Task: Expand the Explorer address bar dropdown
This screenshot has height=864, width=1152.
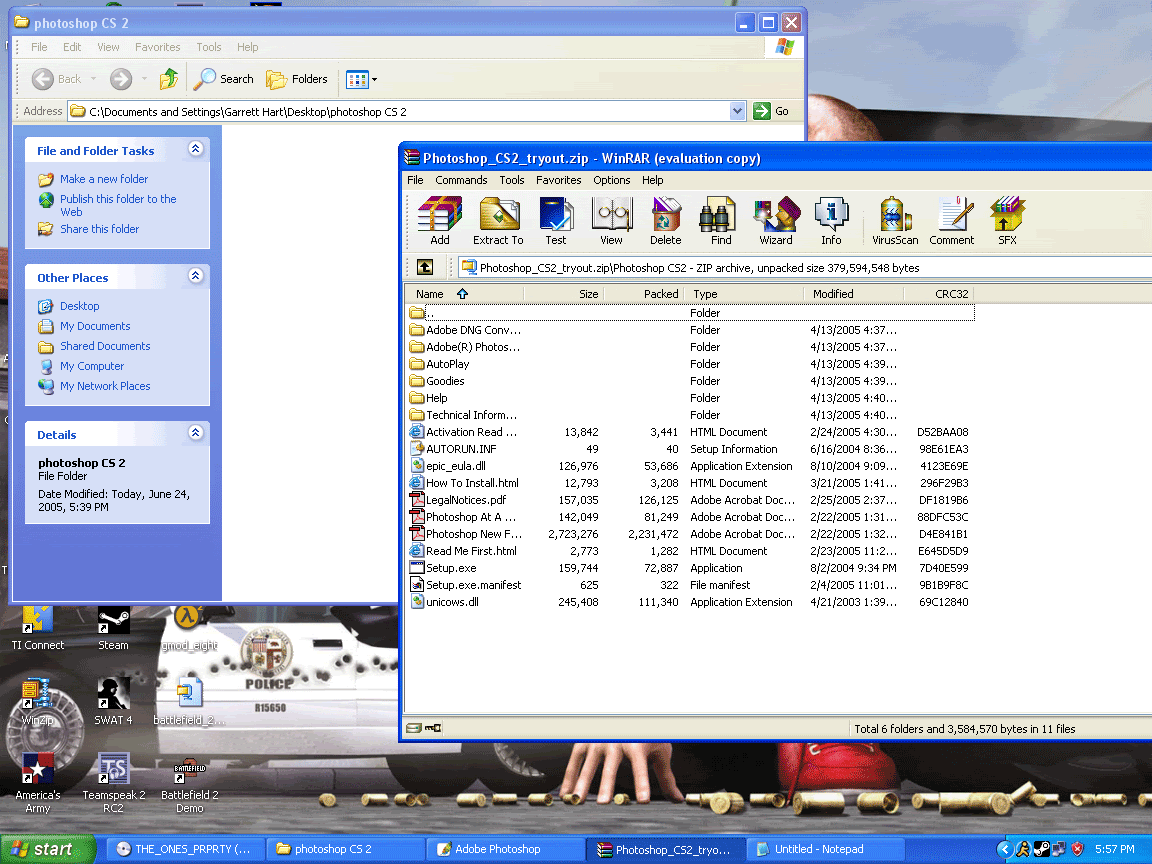Action: click(738, 111)
